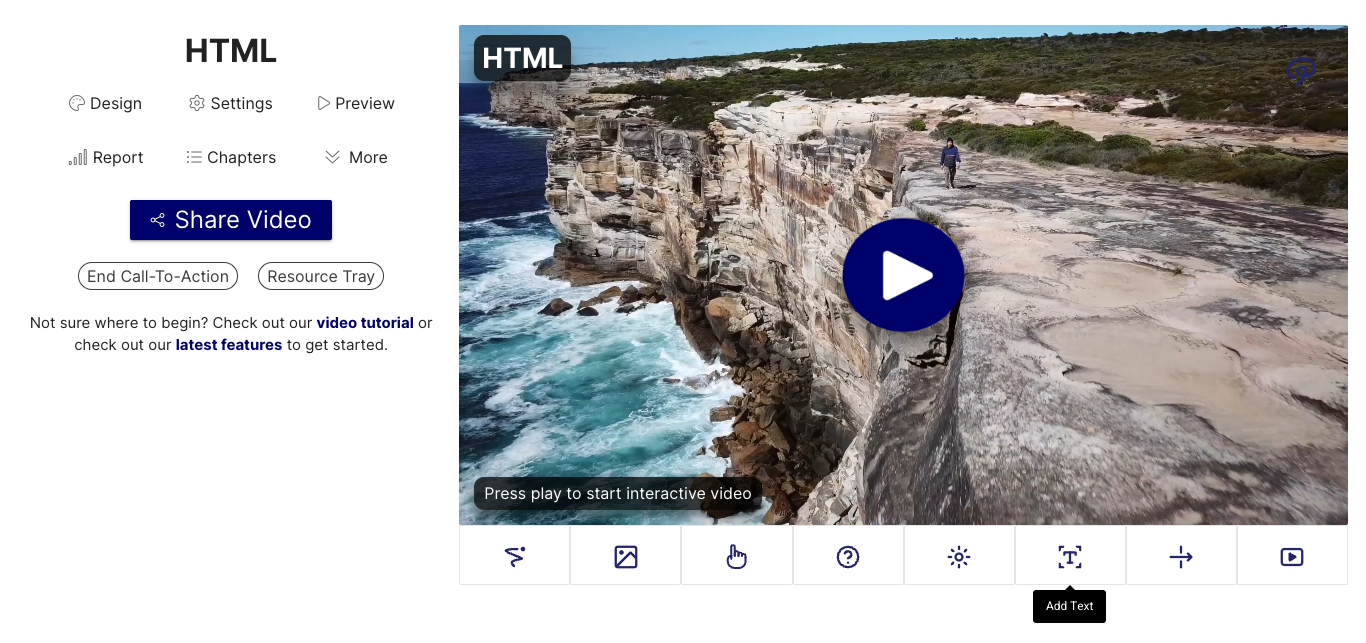This screenshot has height=643, width=1366.
Task: Open the Settings menu
Action: (x=230, y=104)
